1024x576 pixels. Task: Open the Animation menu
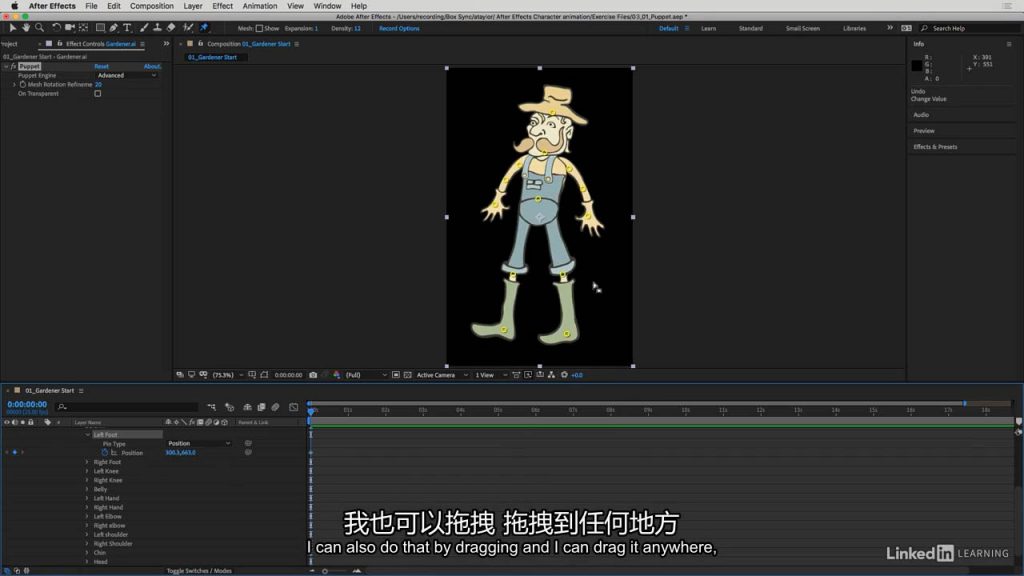(260, 6)
